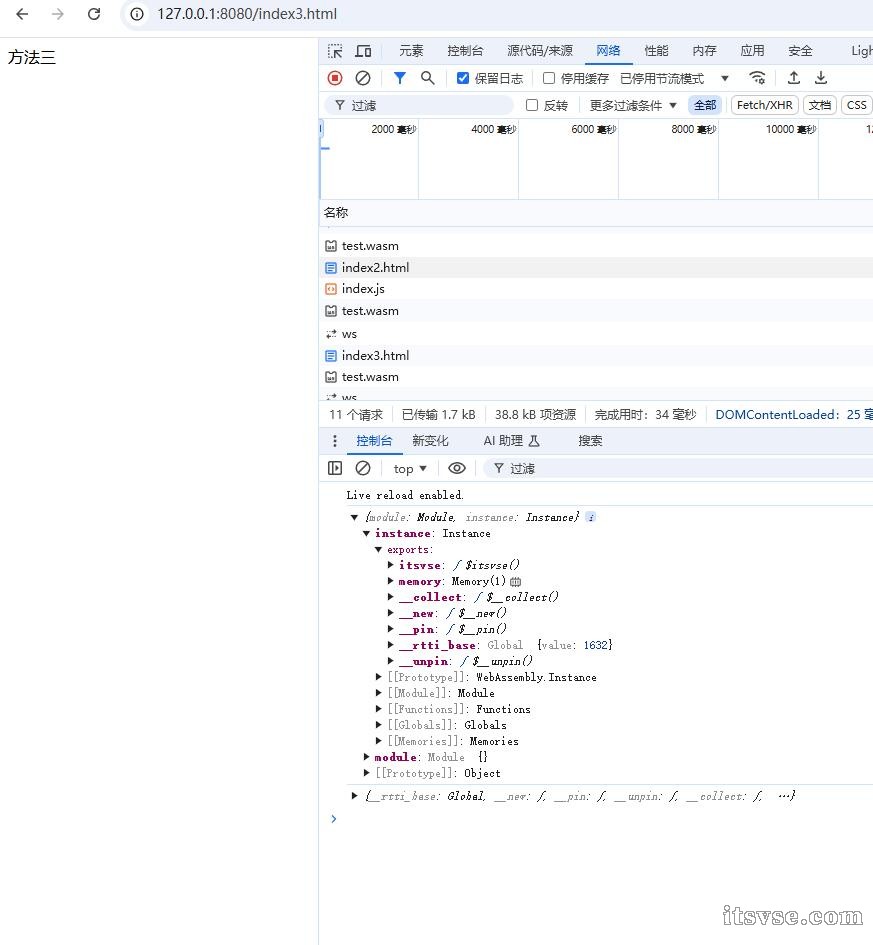Open 更多过滤条件 dropdown
The image size is (873, 945).
[633, 105]
